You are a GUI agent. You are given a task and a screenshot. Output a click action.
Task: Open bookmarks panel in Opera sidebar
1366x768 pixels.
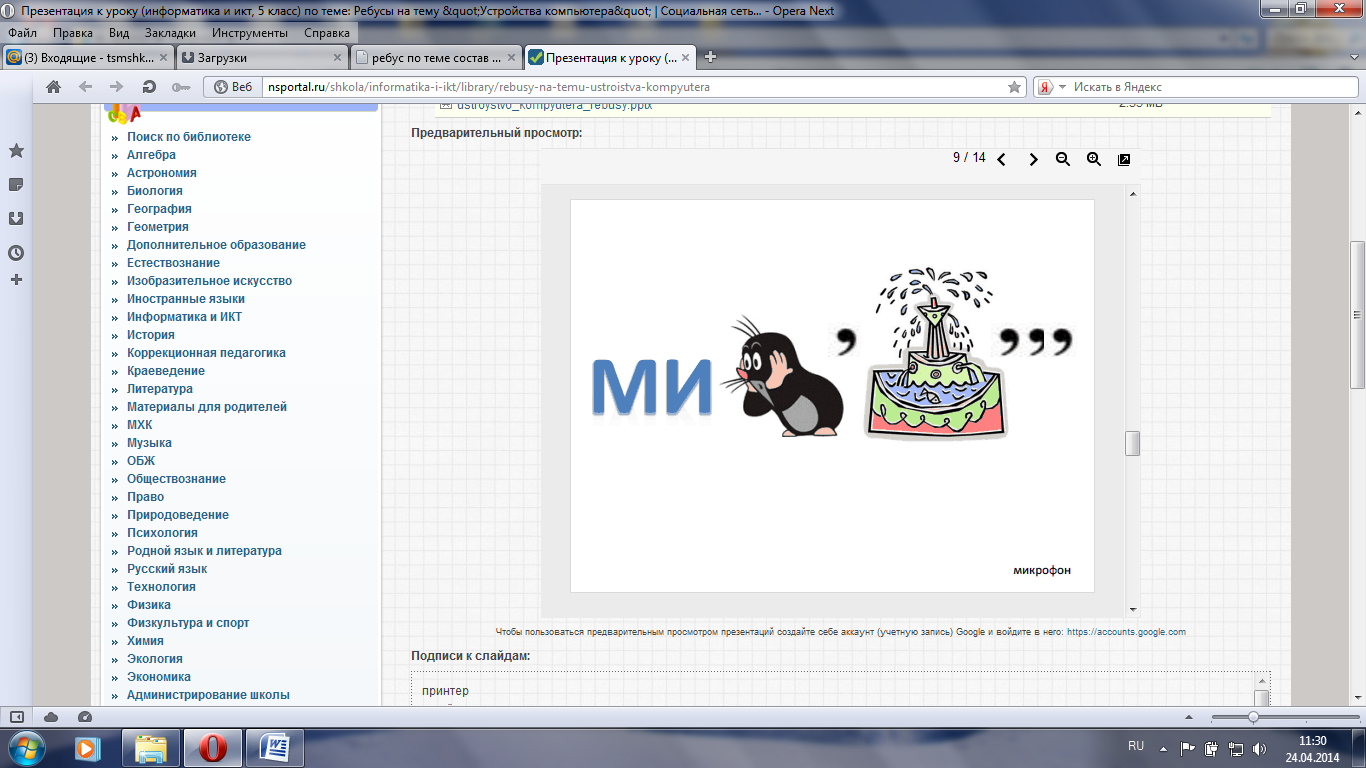16,151
